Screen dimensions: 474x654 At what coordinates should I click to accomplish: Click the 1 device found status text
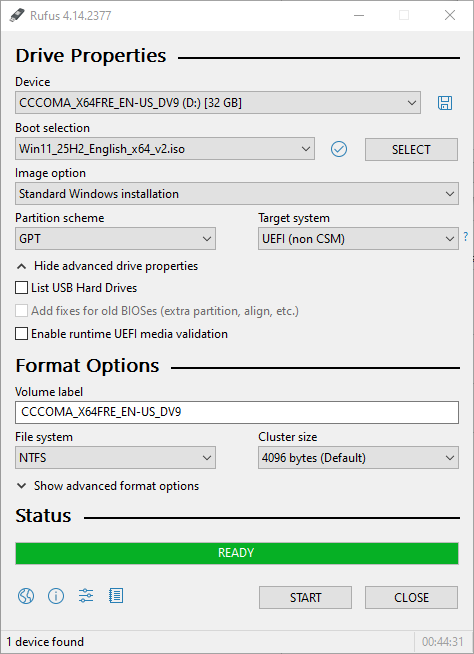click(45, 641)
